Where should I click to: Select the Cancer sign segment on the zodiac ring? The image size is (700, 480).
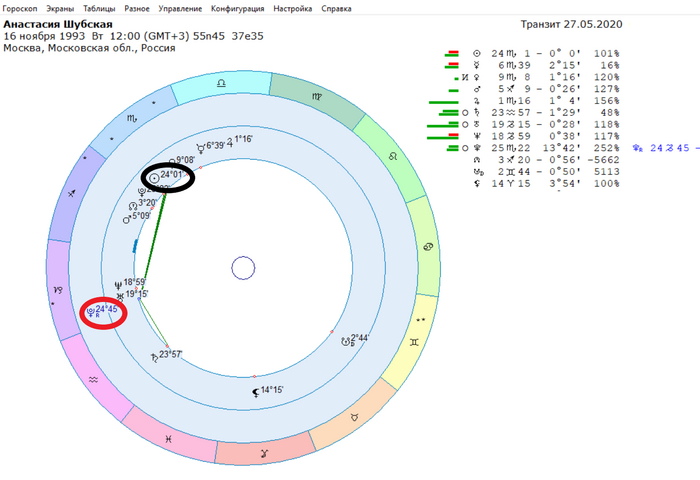coord(428,246)
